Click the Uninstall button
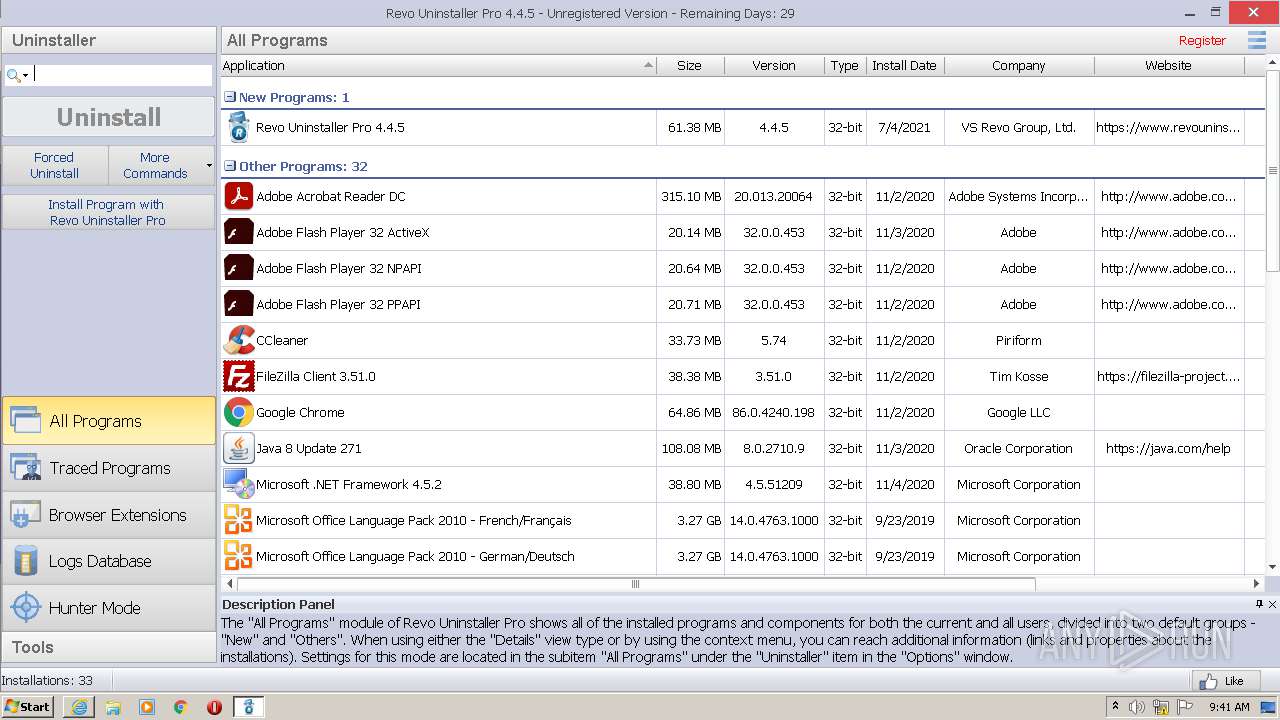Screen dimensions: 1280x720 pos(108,117)
